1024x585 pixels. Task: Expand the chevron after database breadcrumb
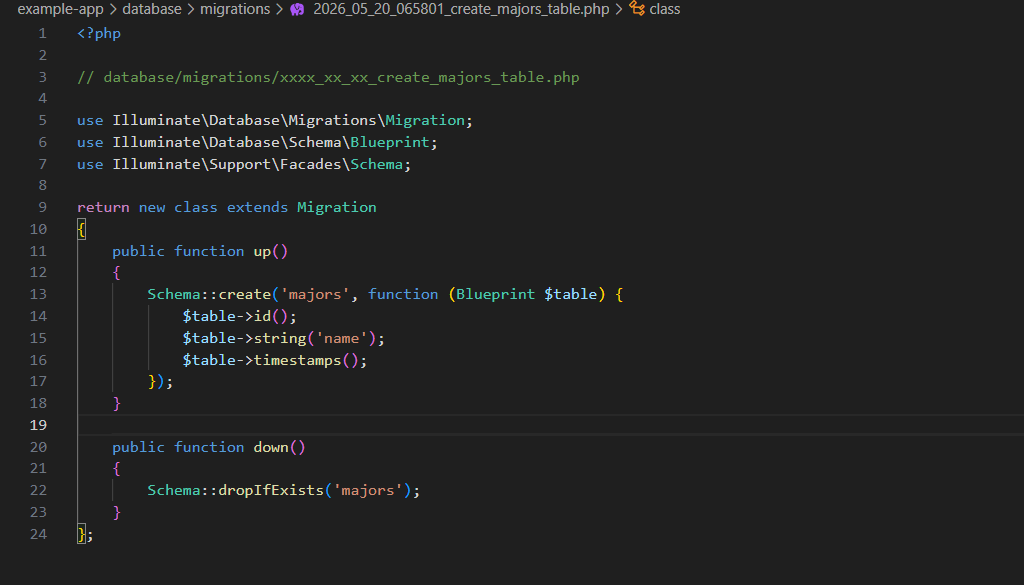191,9
